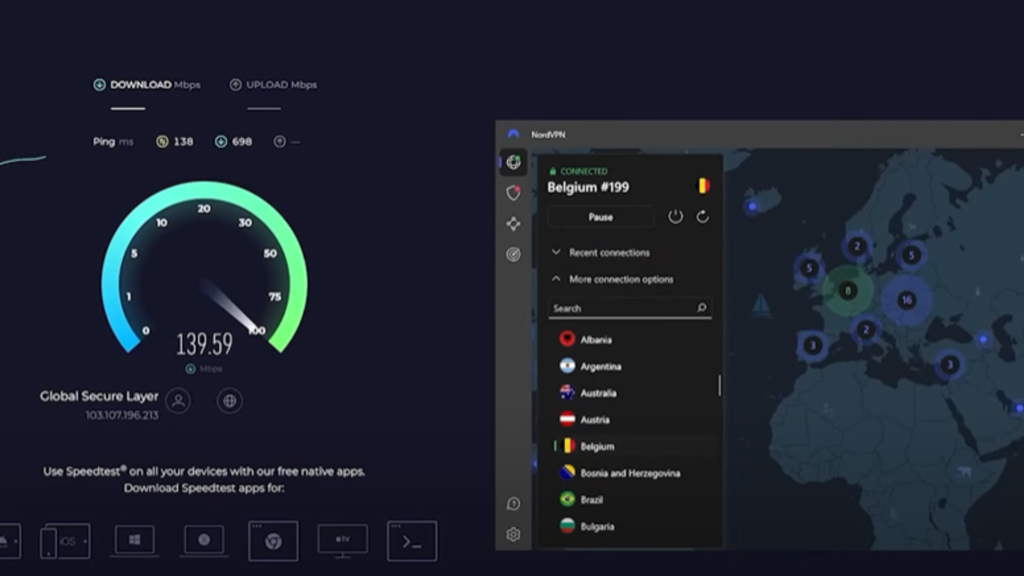The height and width of the screenshot is (576, 1024).
Task: Click the Speedtest globe server icon
Action: point(229,401)
